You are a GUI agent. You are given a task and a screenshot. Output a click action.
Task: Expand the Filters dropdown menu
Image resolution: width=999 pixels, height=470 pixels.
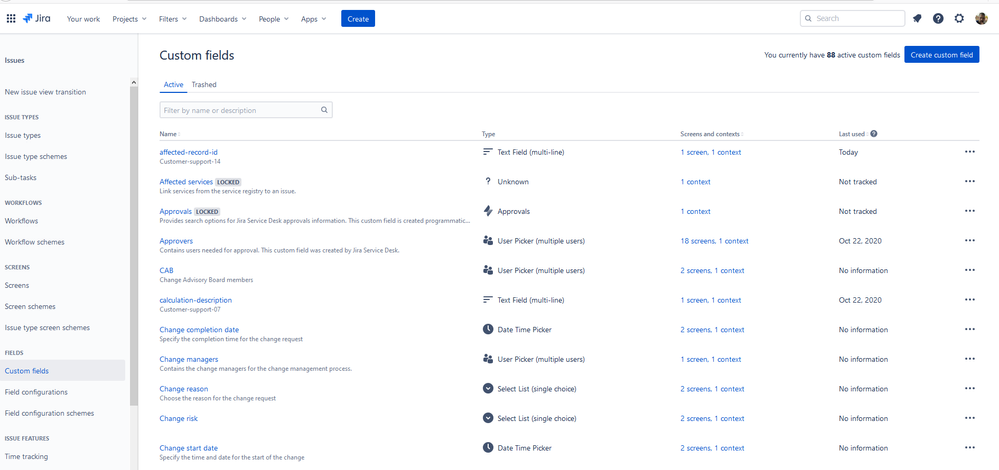point(173,19)
